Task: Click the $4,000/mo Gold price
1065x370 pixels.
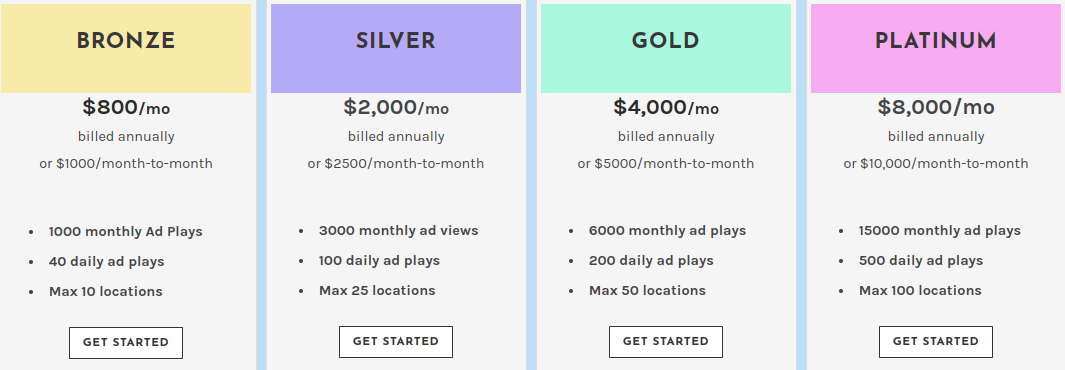Action: click(666, 107)
